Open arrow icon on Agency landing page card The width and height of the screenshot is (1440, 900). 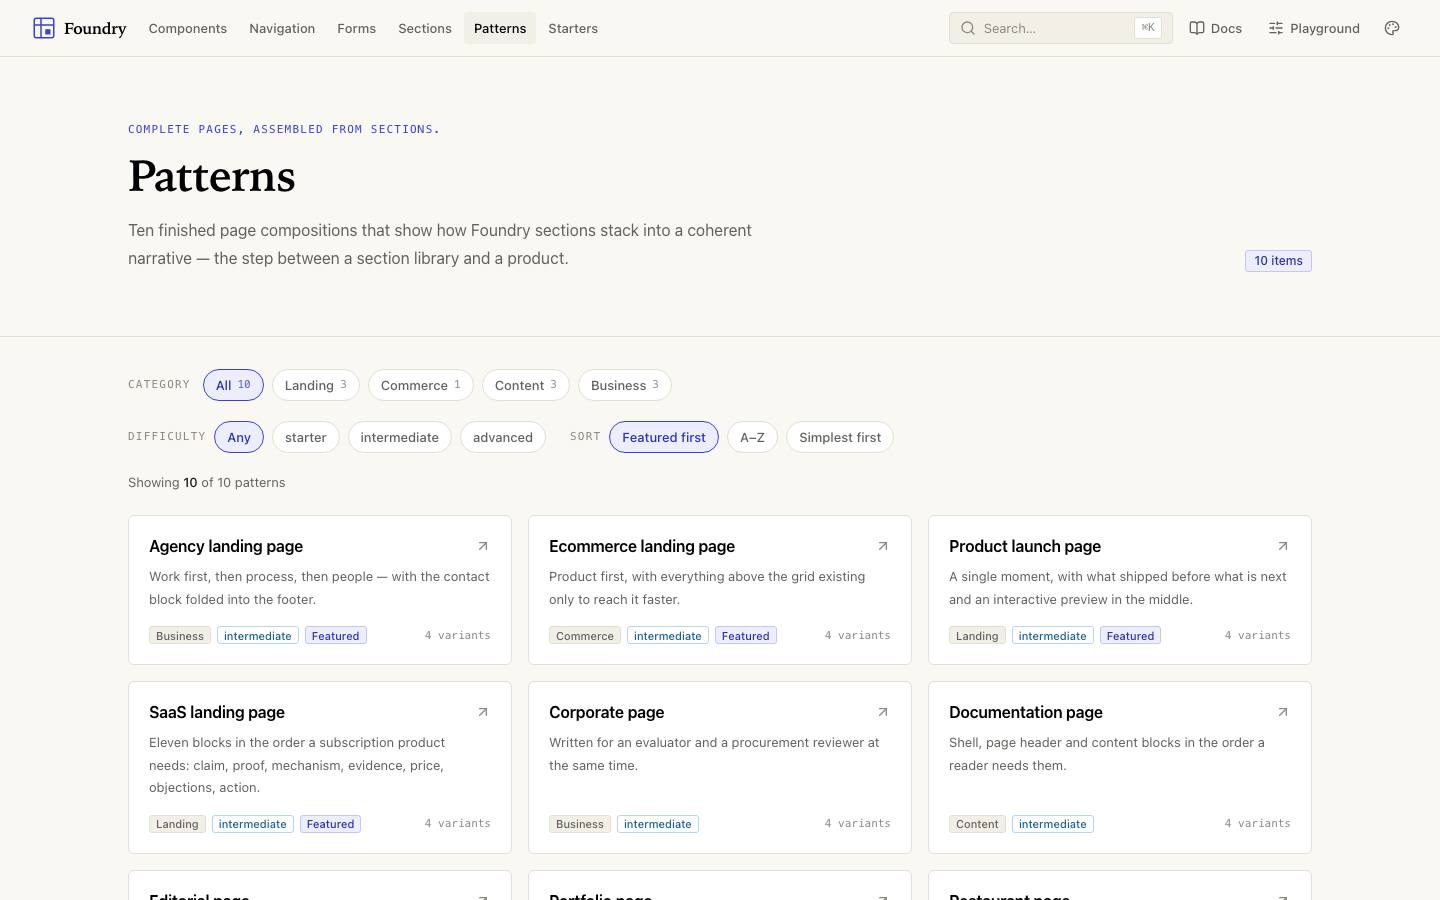pyautogui.click(x=483, y=546)
